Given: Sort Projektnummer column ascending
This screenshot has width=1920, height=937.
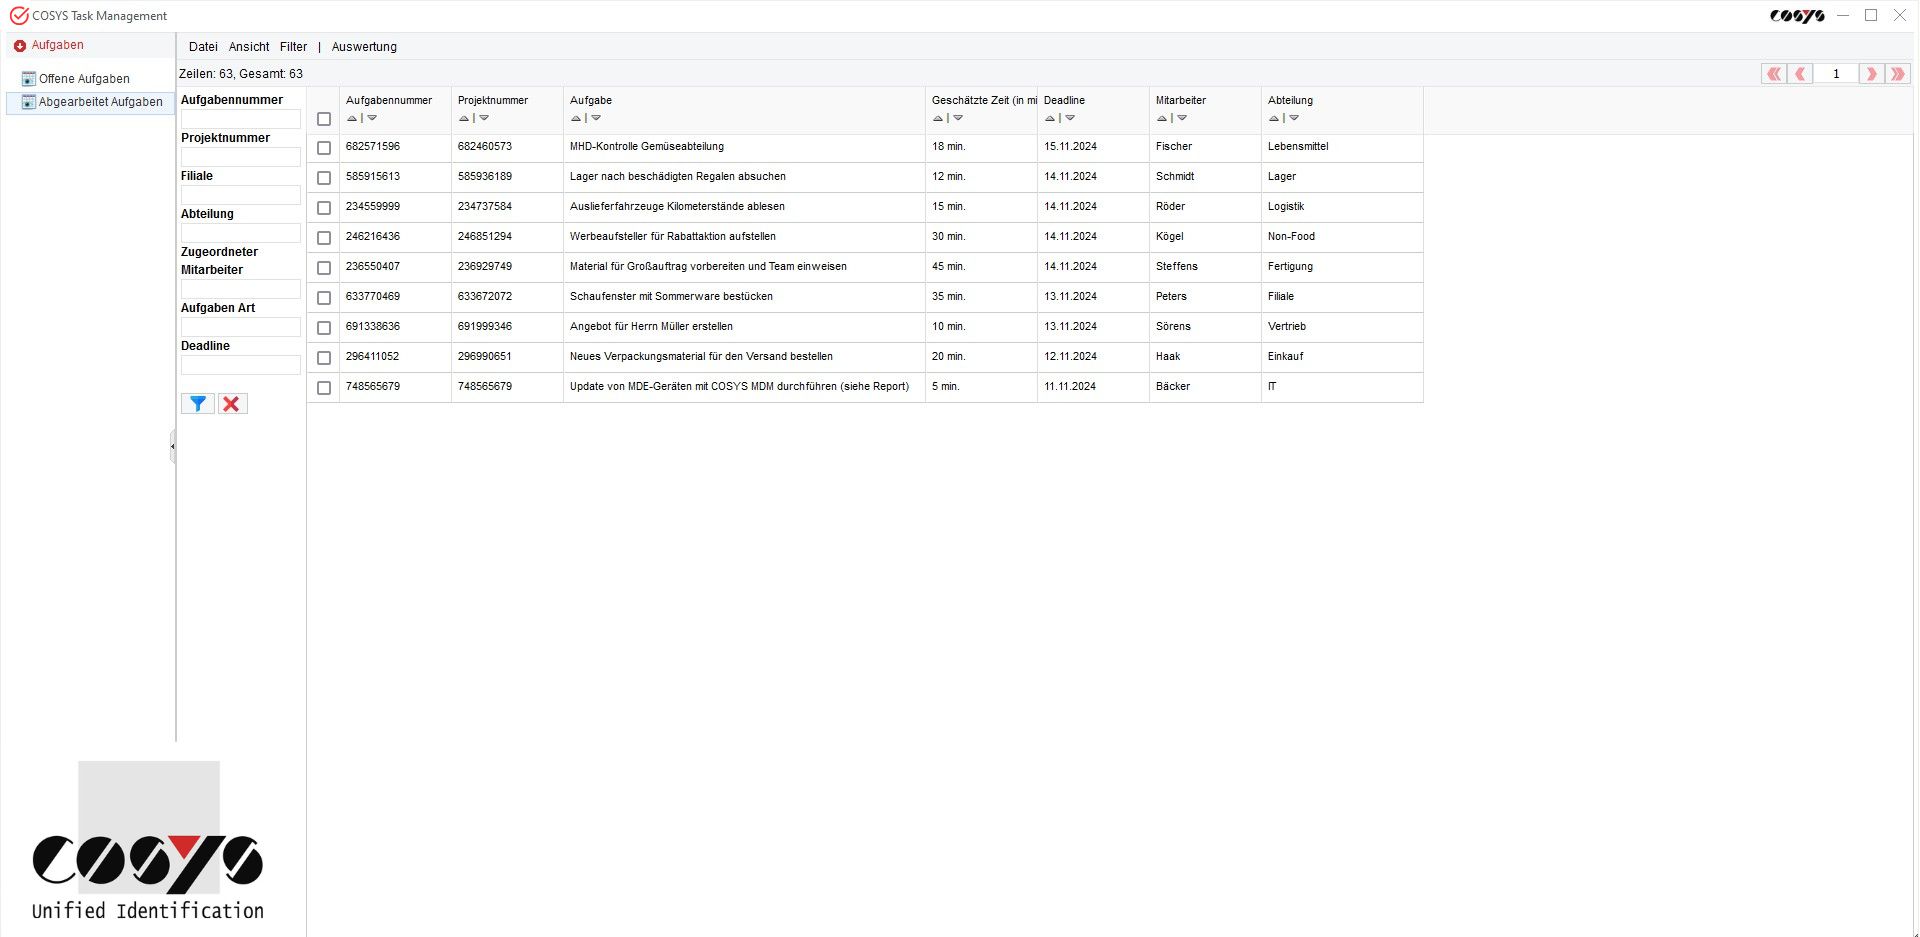Looking at the screenshot, I should 464,118.
